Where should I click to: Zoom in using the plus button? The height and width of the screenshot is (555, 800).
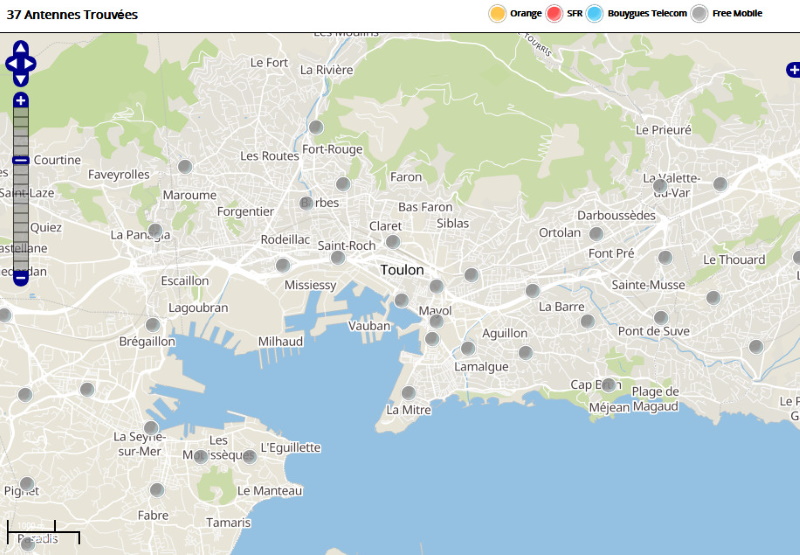click(21, 101)
